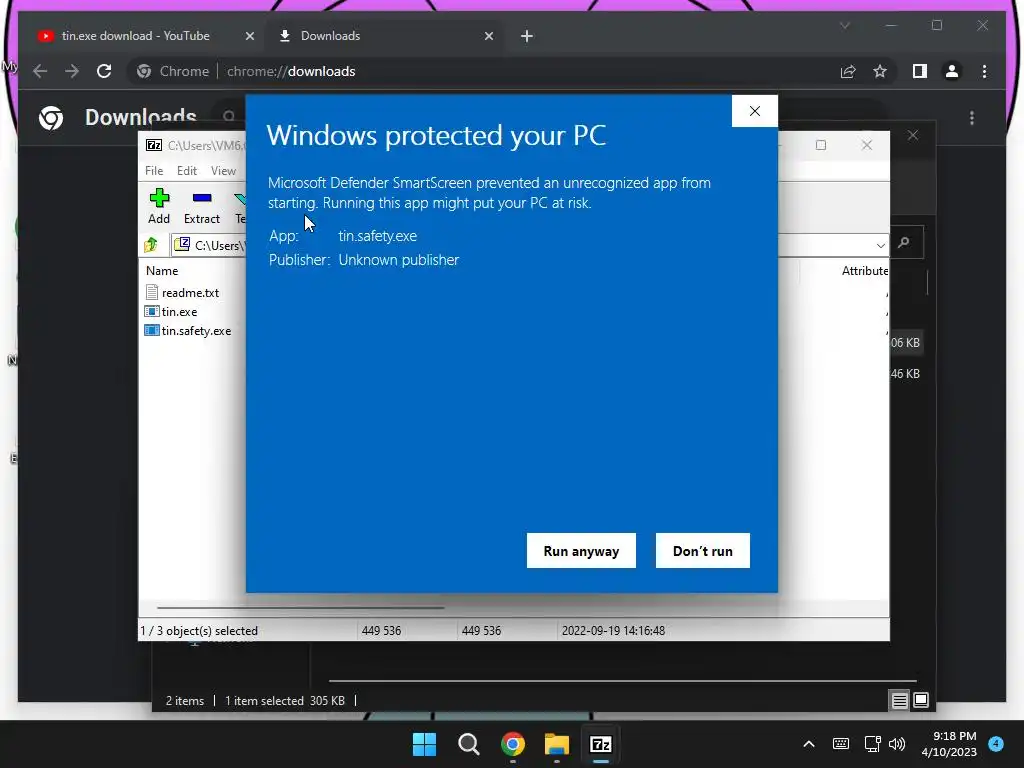Open Chrome from the taskbar
The image size is (1024, 768).
[513, 744]
